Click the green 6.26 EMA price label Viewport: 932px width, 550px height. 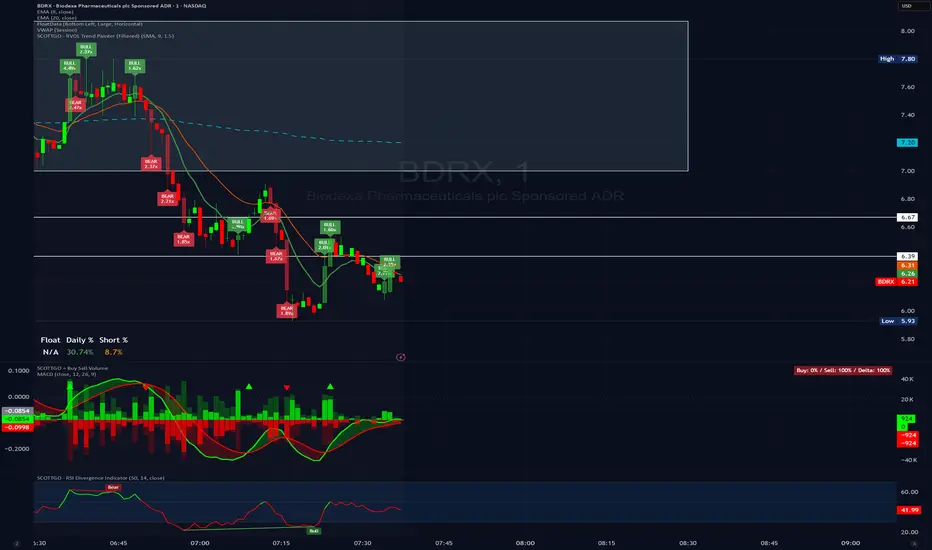[907, 274]
